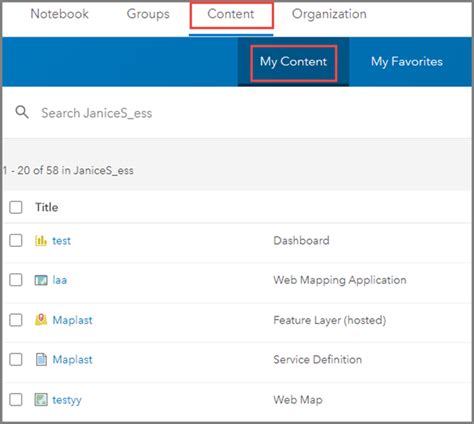Open the testyy web map link
The height and width of the screenshot is (424, 474).
[67, 400]
